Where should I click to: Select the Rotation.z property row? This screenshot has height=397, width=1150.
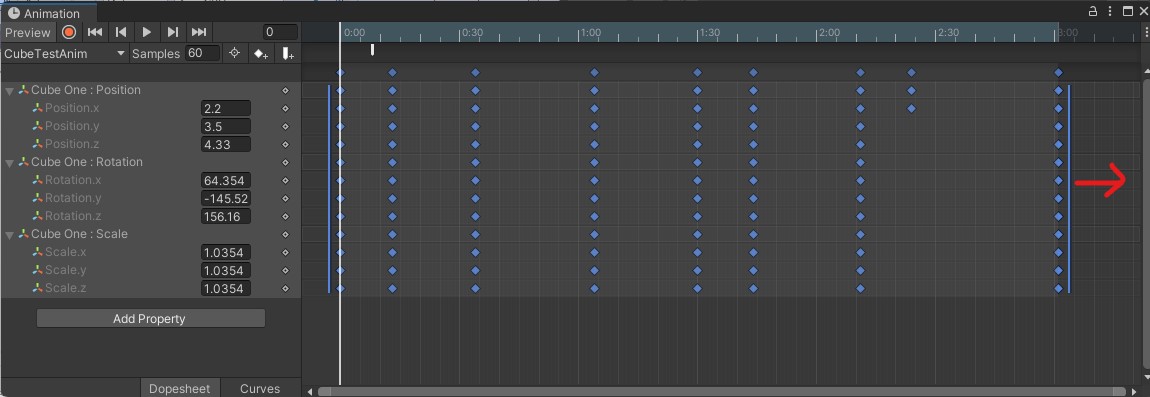pyautogui.click(x=150, y=216)
